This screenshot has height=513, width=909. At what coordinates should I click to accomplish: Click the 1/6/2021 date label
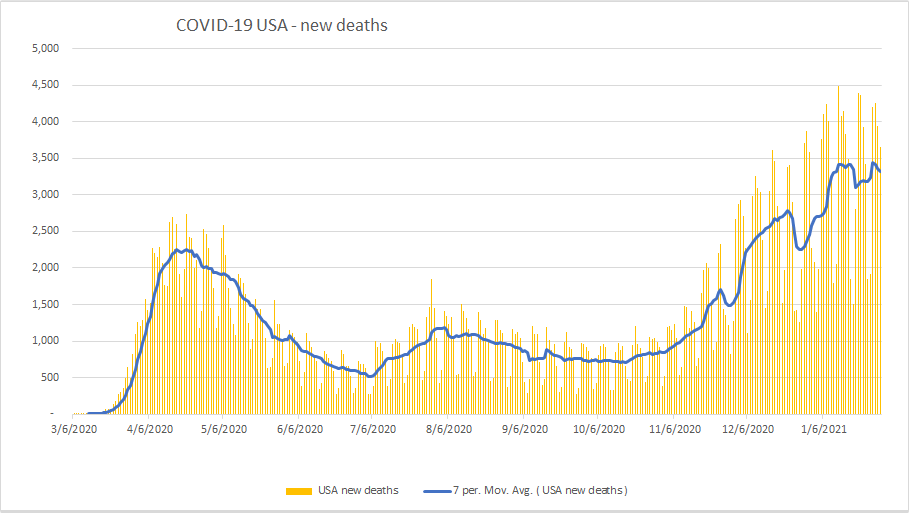point(824,430)
